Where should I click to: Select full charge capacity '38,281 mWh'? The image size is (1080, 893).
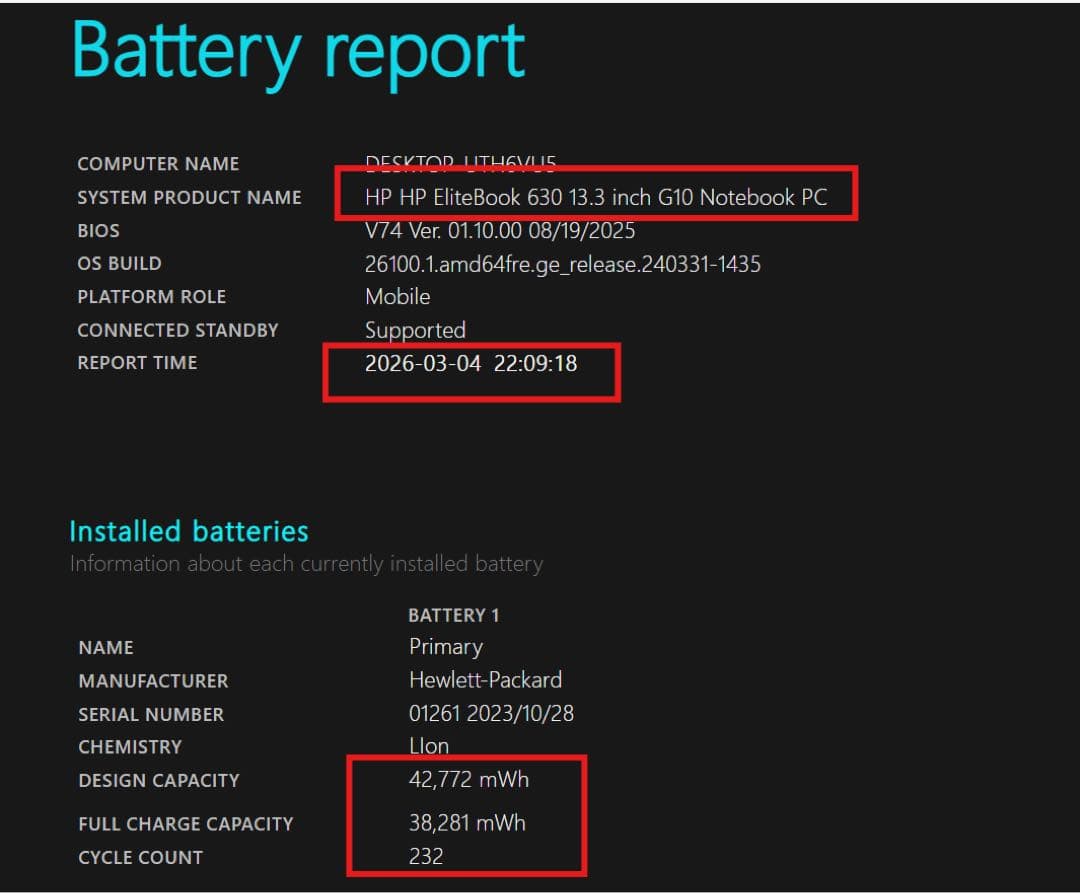[467, 823]
